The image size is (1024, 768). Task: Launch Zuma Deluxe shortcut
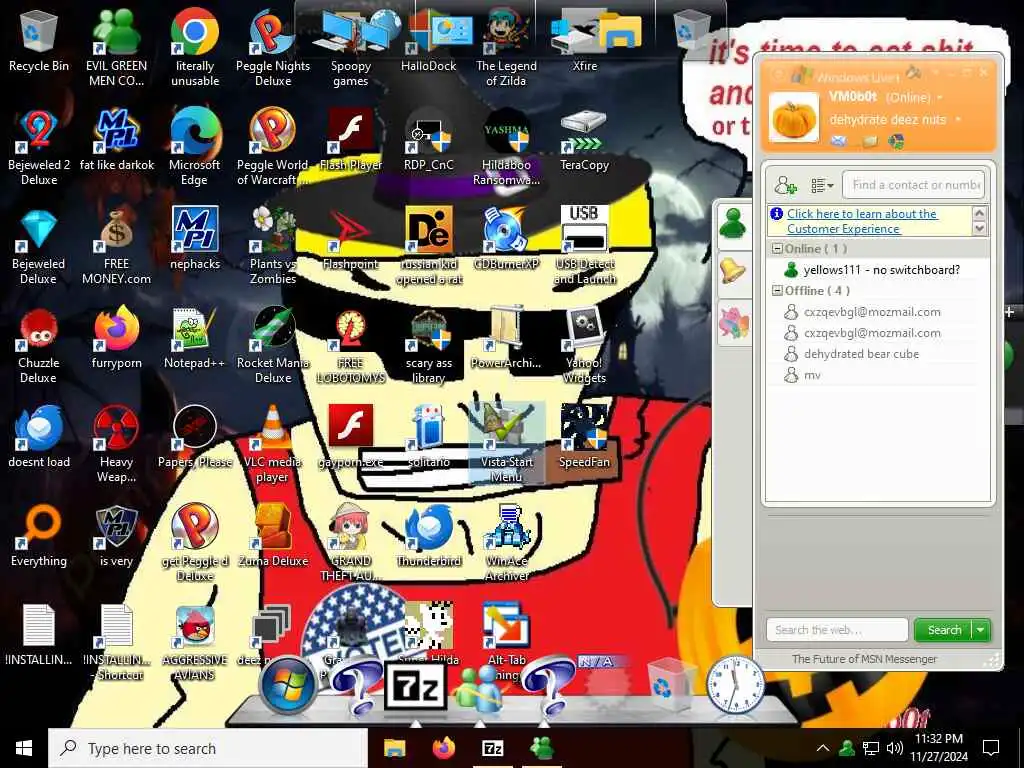[273, 537]
